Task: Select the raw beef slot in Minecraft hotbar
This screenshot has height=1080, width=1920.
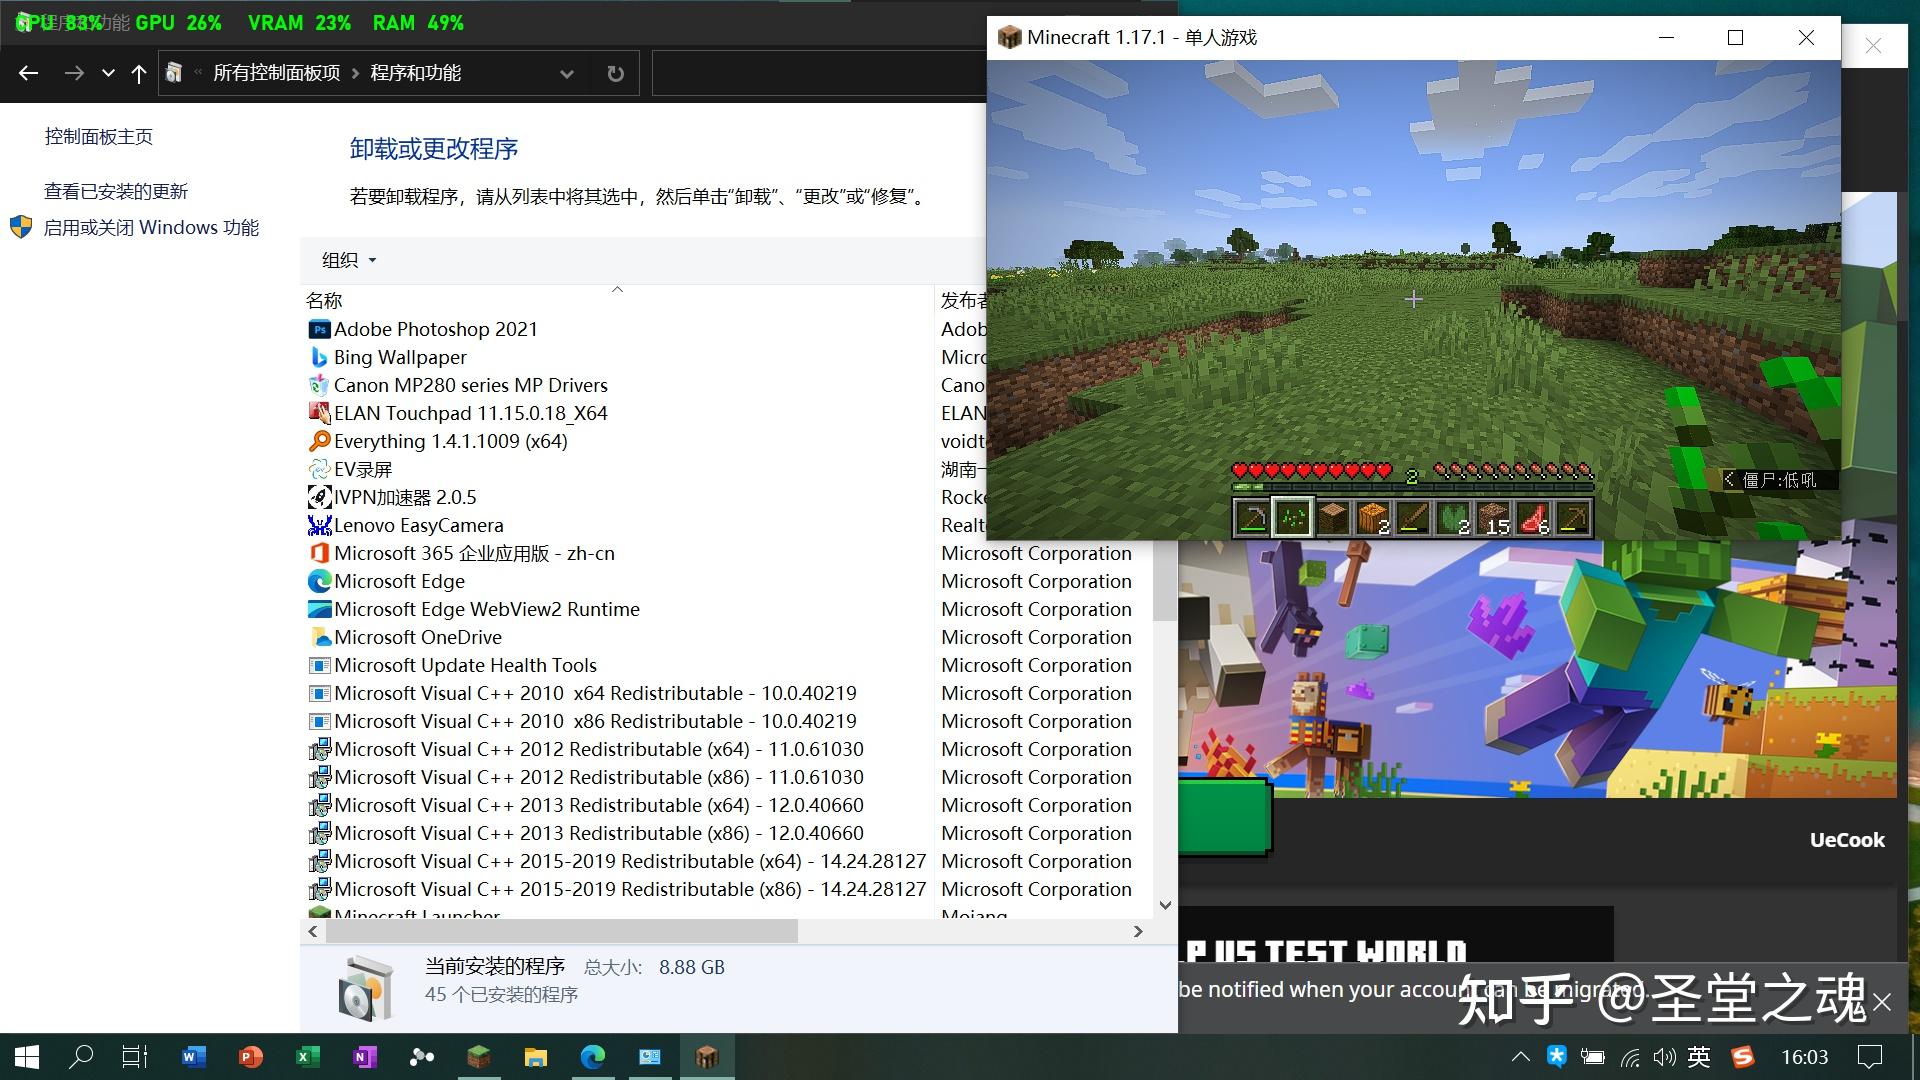Action: pos(1533,515)
